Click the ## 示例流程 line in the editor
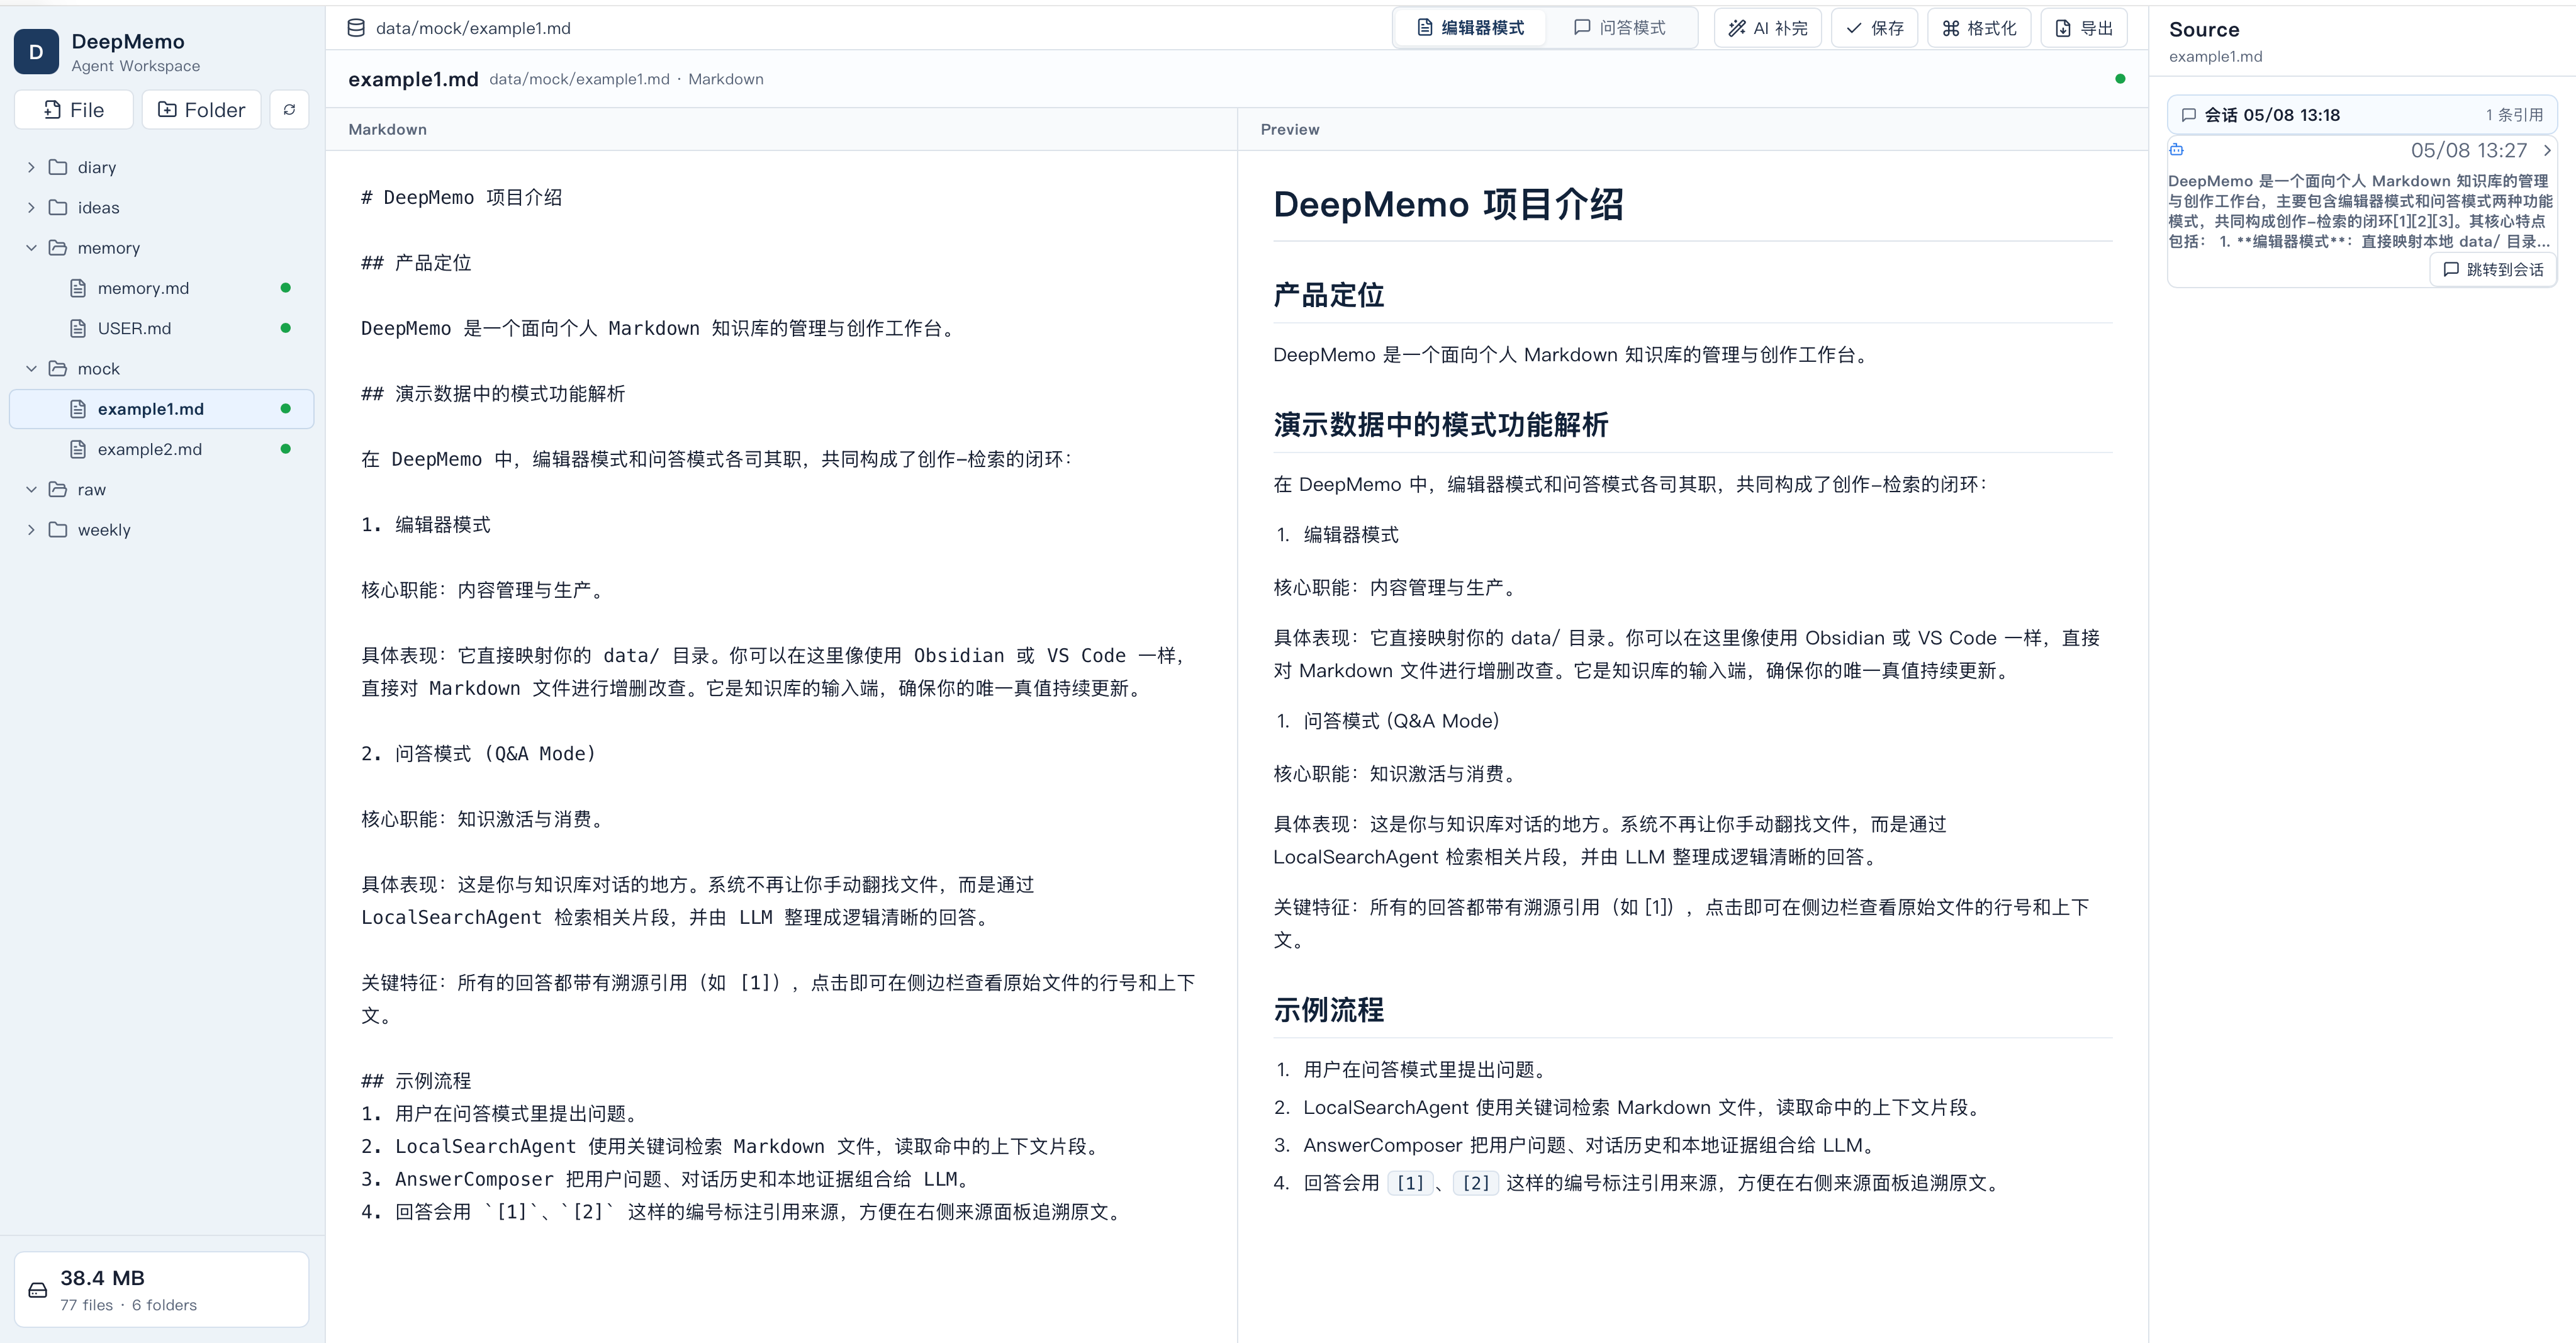 (x=416, y=1081)
